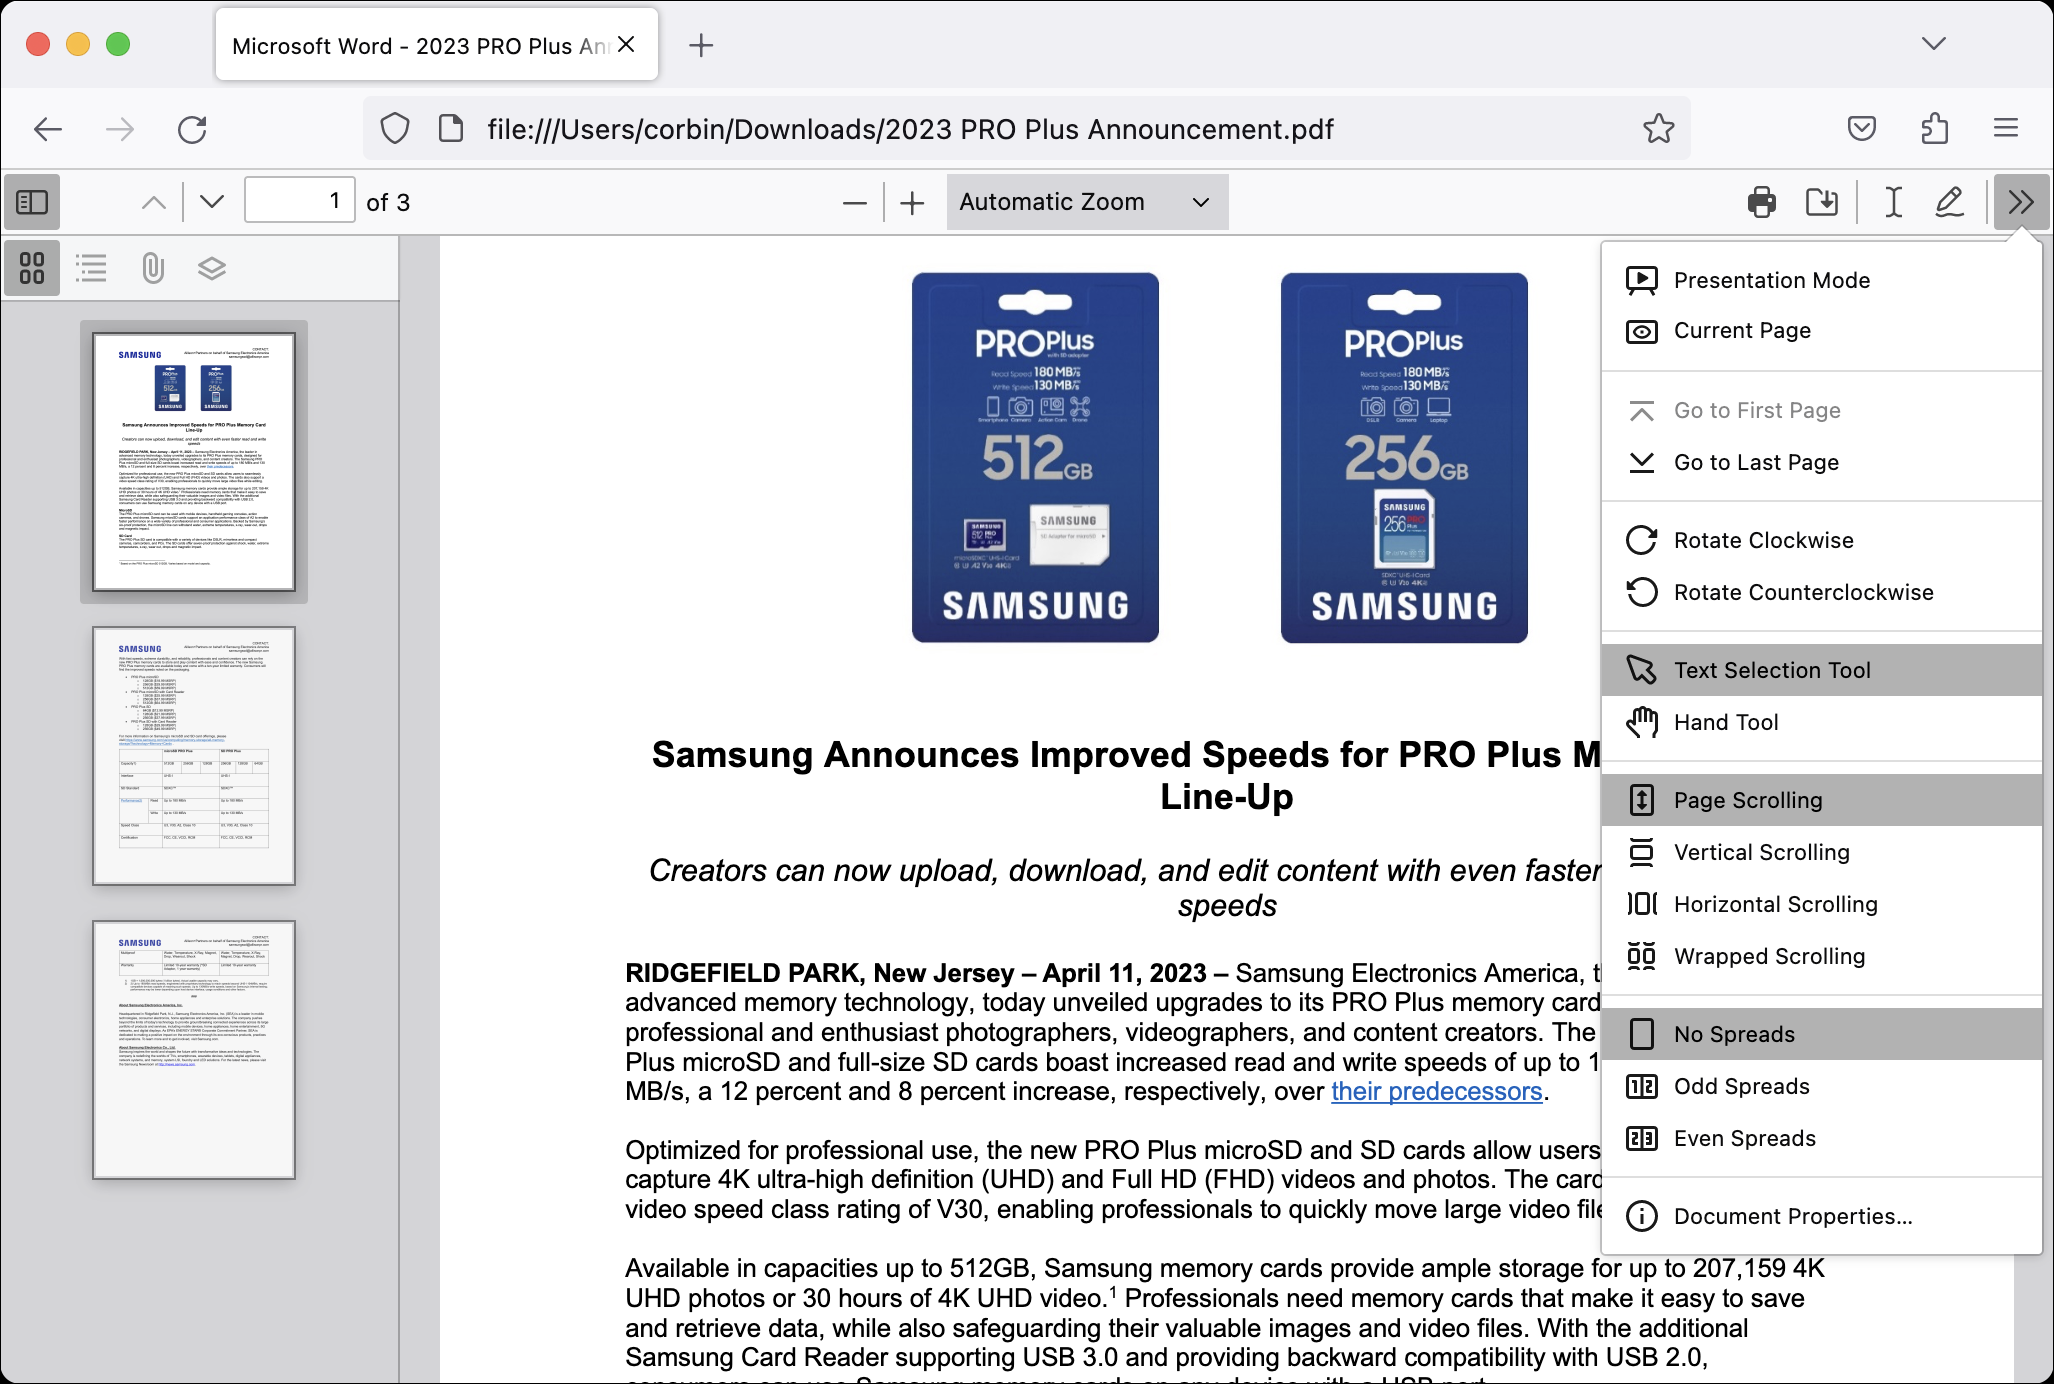This screenshot has width=2054, height=1384.
Task: Go forward with the browser arrow
Action: 120,129
